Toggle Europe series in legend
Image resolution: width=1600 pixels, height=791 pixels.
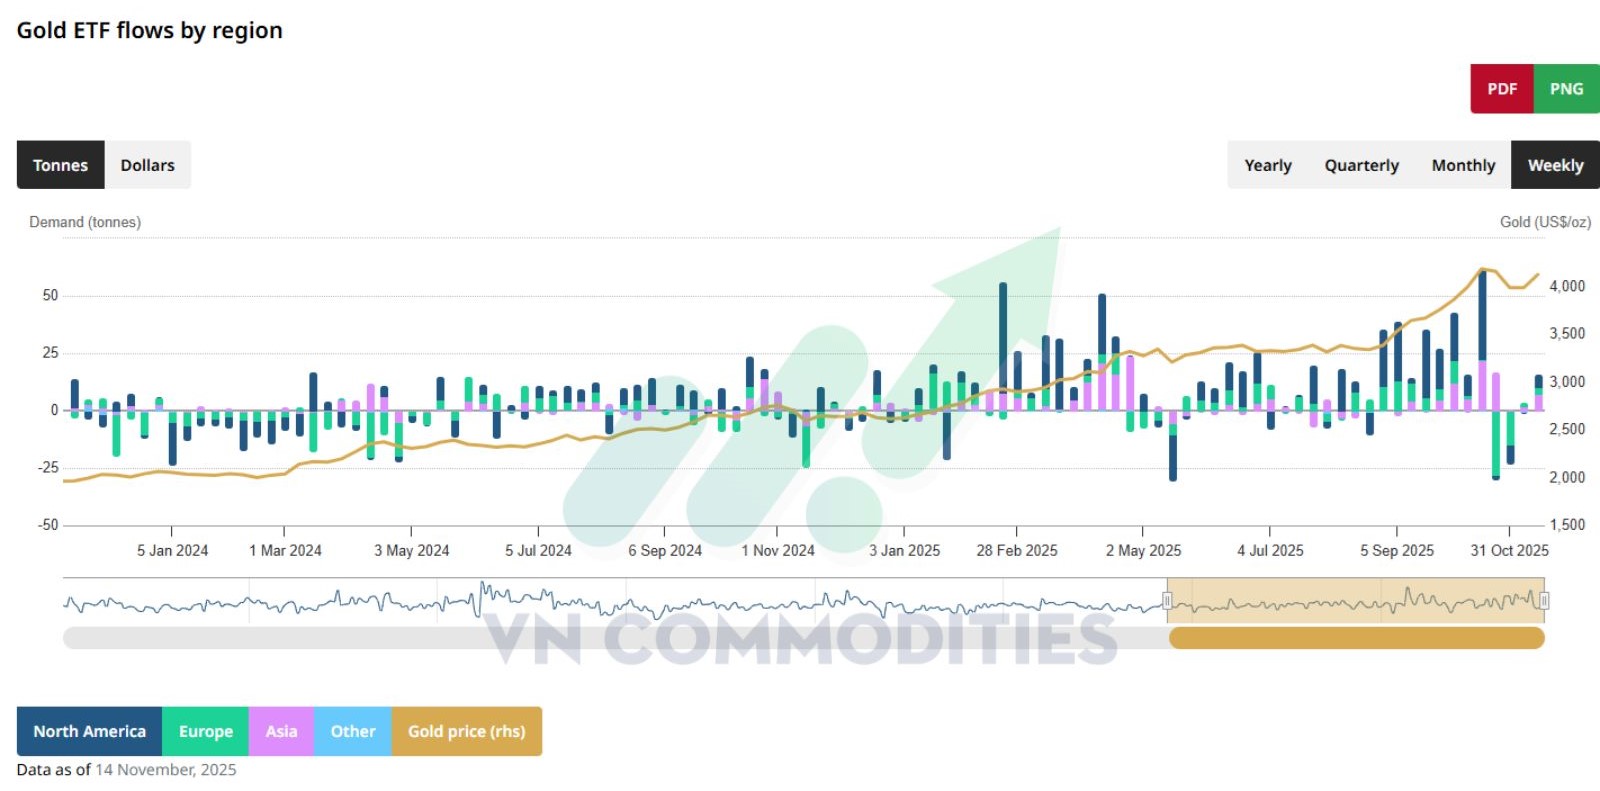pyautogui.click(x=205, y=731)
